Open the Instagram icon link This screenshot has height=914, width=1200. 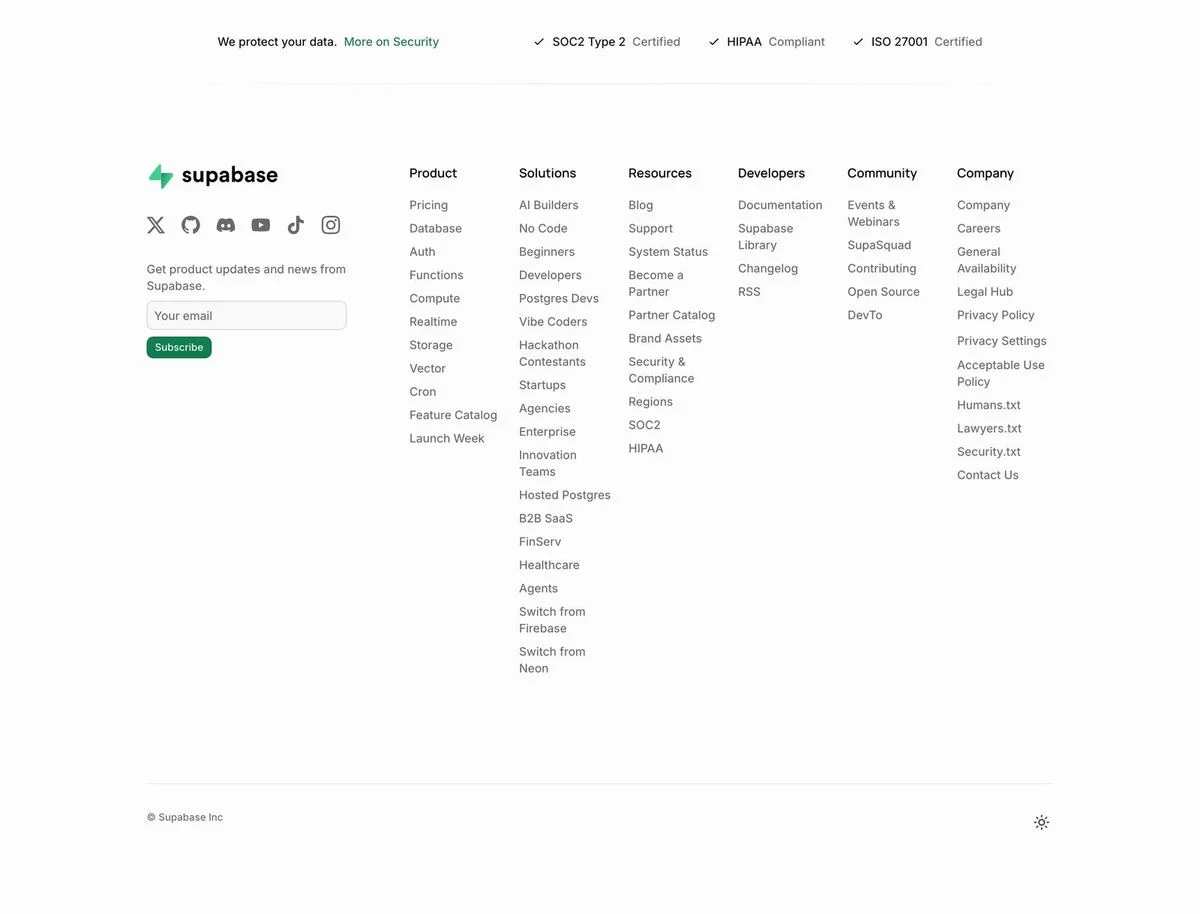[x=331, y=225]
